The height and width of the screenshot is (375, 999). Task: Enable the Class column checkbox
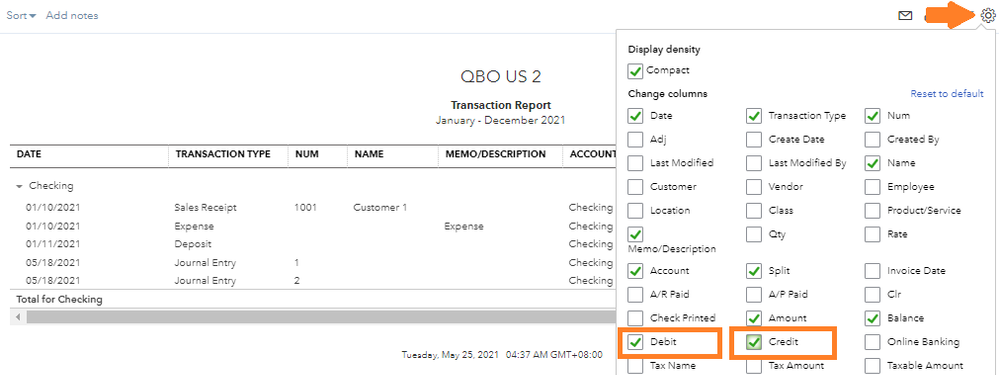click(x=754, y=211)
